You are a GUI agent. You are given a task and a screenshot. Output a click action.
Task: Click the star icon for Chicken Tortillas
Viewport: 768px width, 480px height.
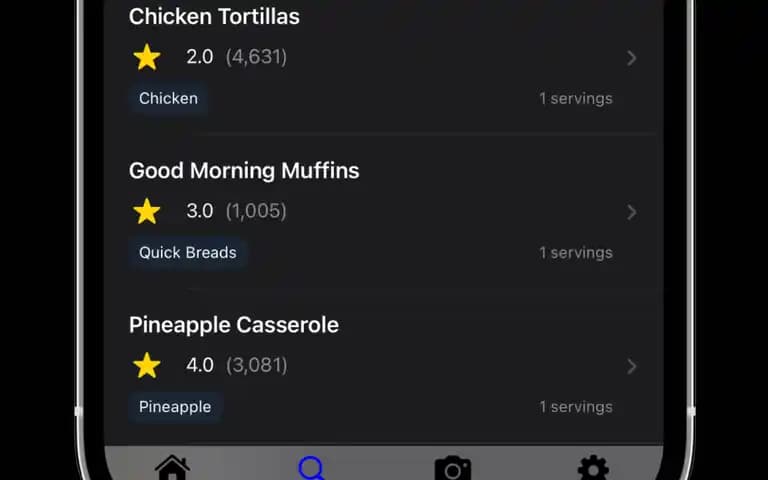pos(147,57)
